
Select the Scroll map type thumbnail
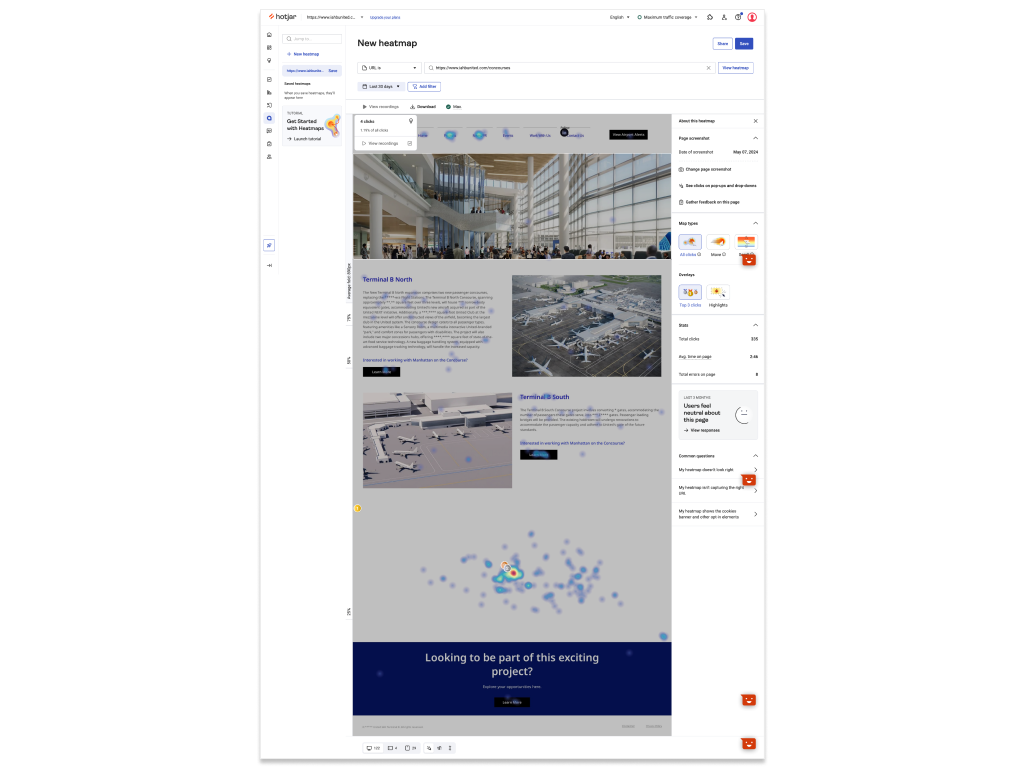pos(746,242)
